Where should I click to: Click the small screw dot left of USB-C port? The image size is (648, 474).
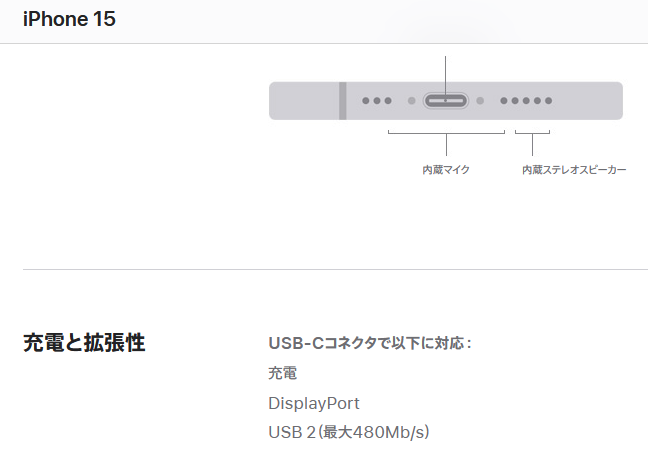412,101
